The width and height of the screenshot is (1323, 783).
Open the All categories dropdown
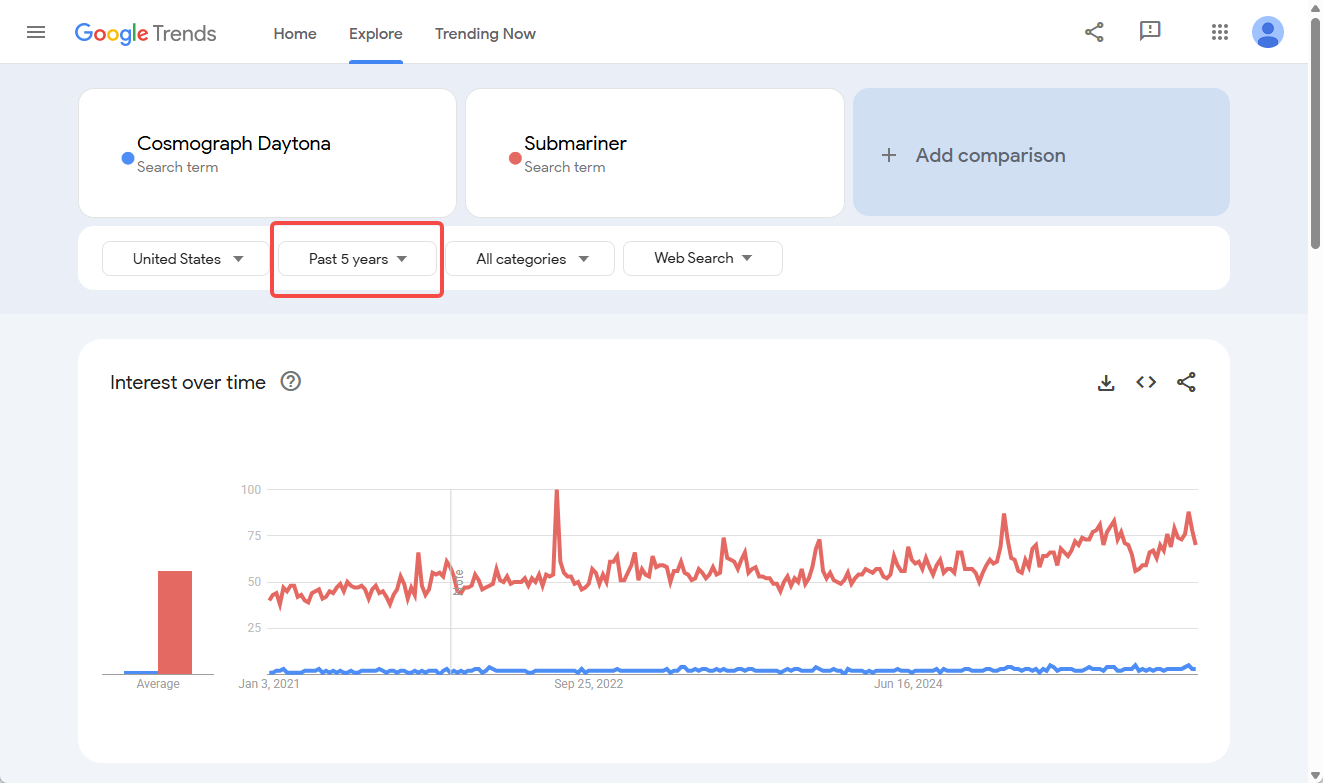click(x=530, y=258)
